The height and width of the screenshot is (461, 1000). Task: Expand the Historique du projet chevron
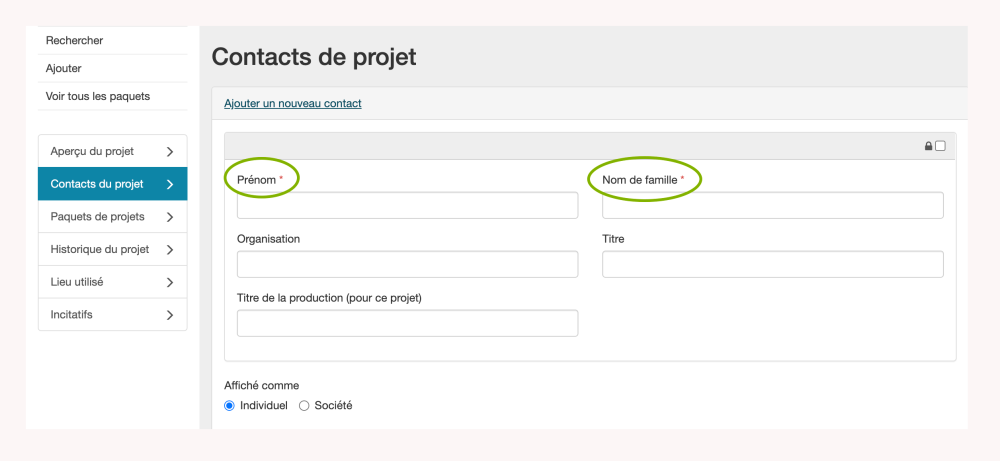pos(170,250)
